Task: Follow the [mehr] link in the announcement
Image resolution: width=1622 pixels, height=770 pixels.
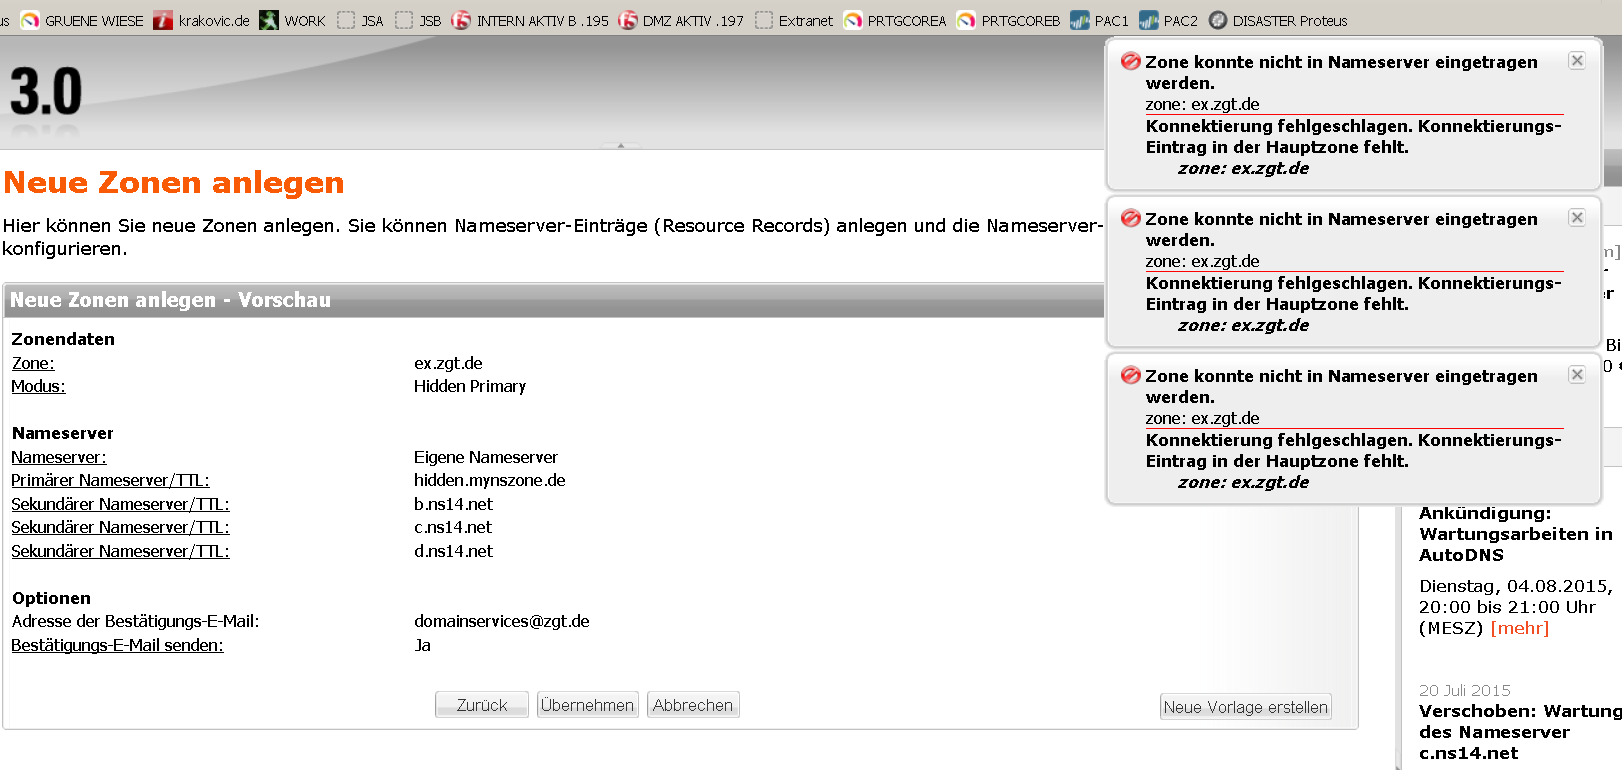Action: pos(1519,628)
